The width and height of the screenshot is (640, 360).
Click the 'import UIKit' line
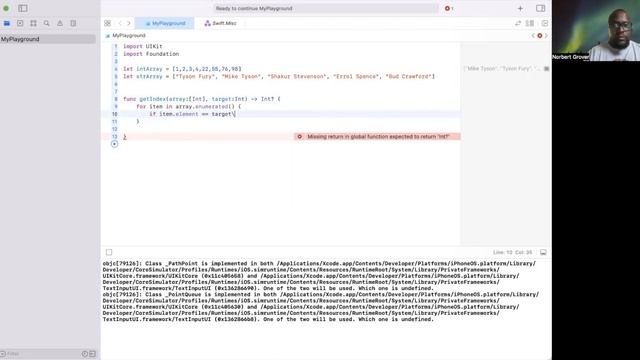(143, 46)
